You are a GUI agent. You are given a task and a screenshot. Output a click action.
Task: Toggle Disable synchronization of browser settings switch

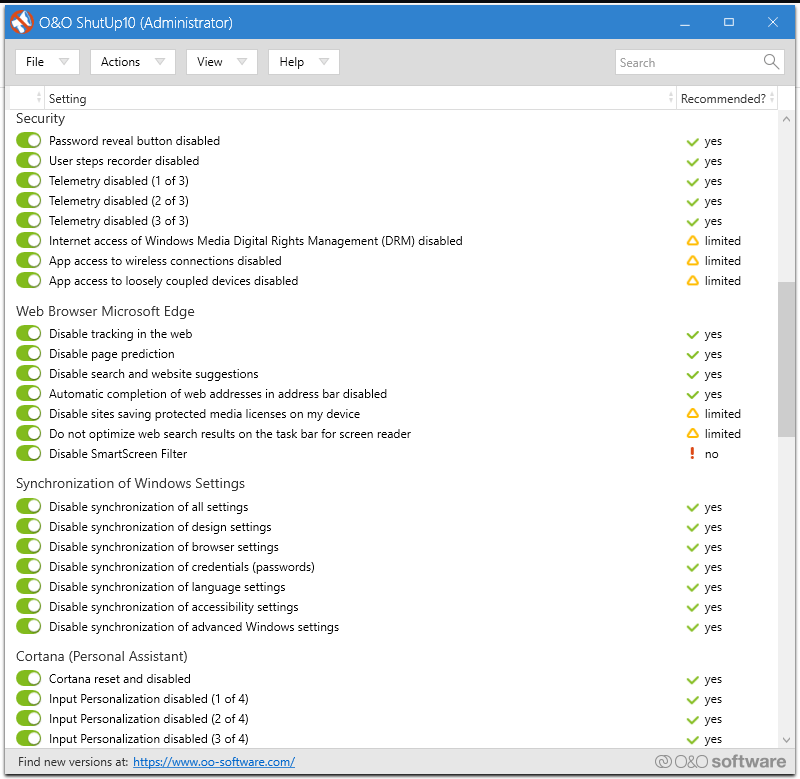pyautogui.click(x=29, y=546)
